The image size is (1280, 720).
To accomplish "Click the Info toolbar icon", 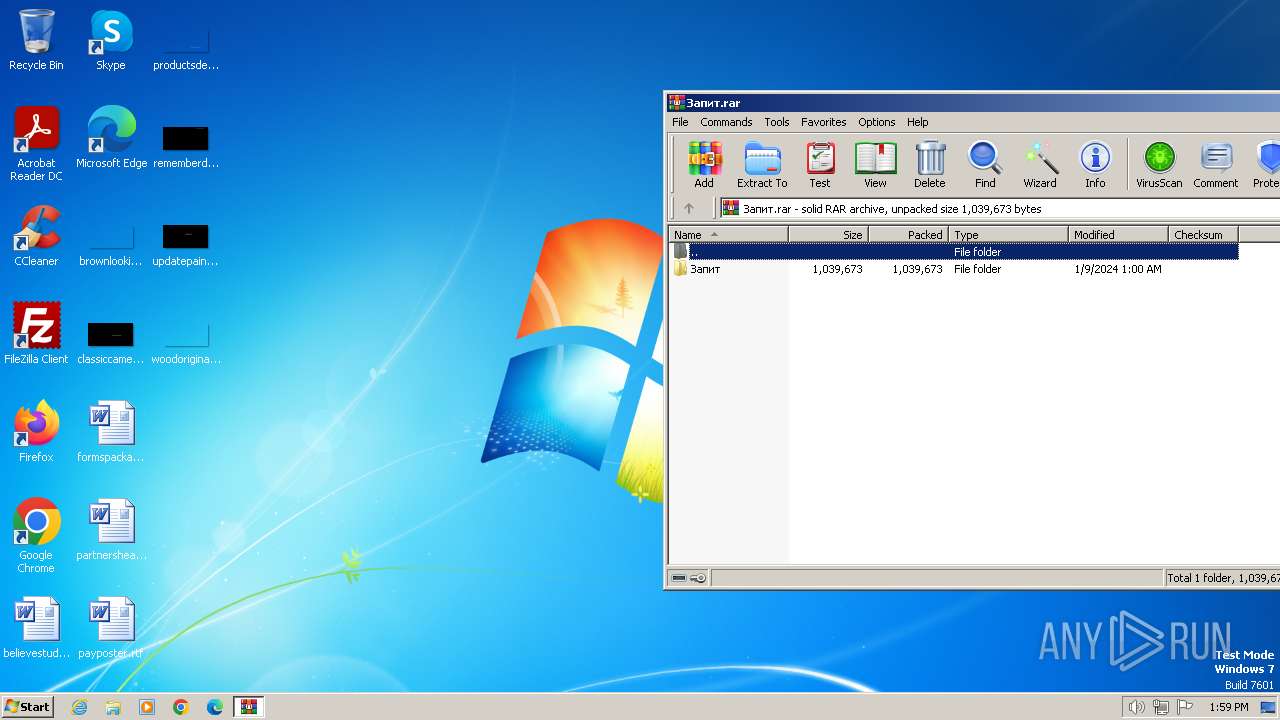I will 1095,165.
